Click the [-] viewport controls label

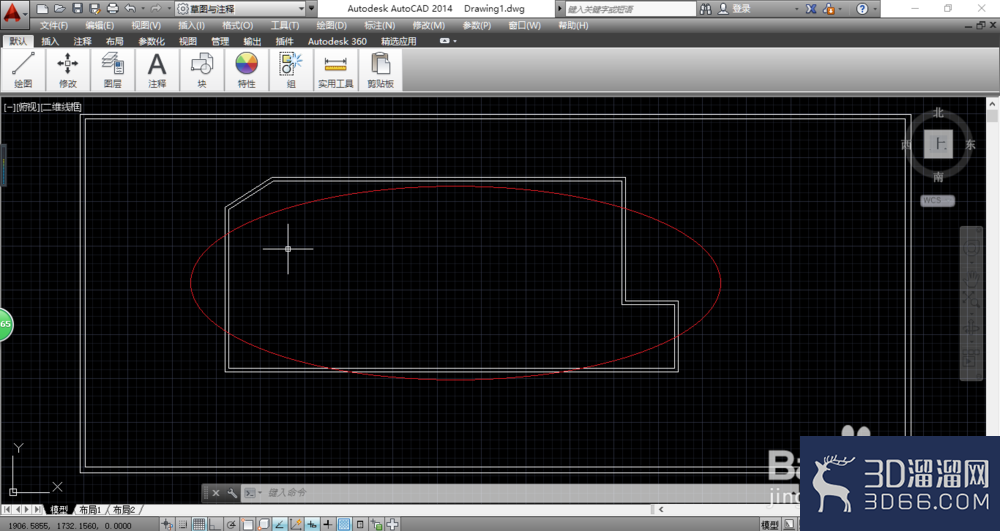click(10, 107)
